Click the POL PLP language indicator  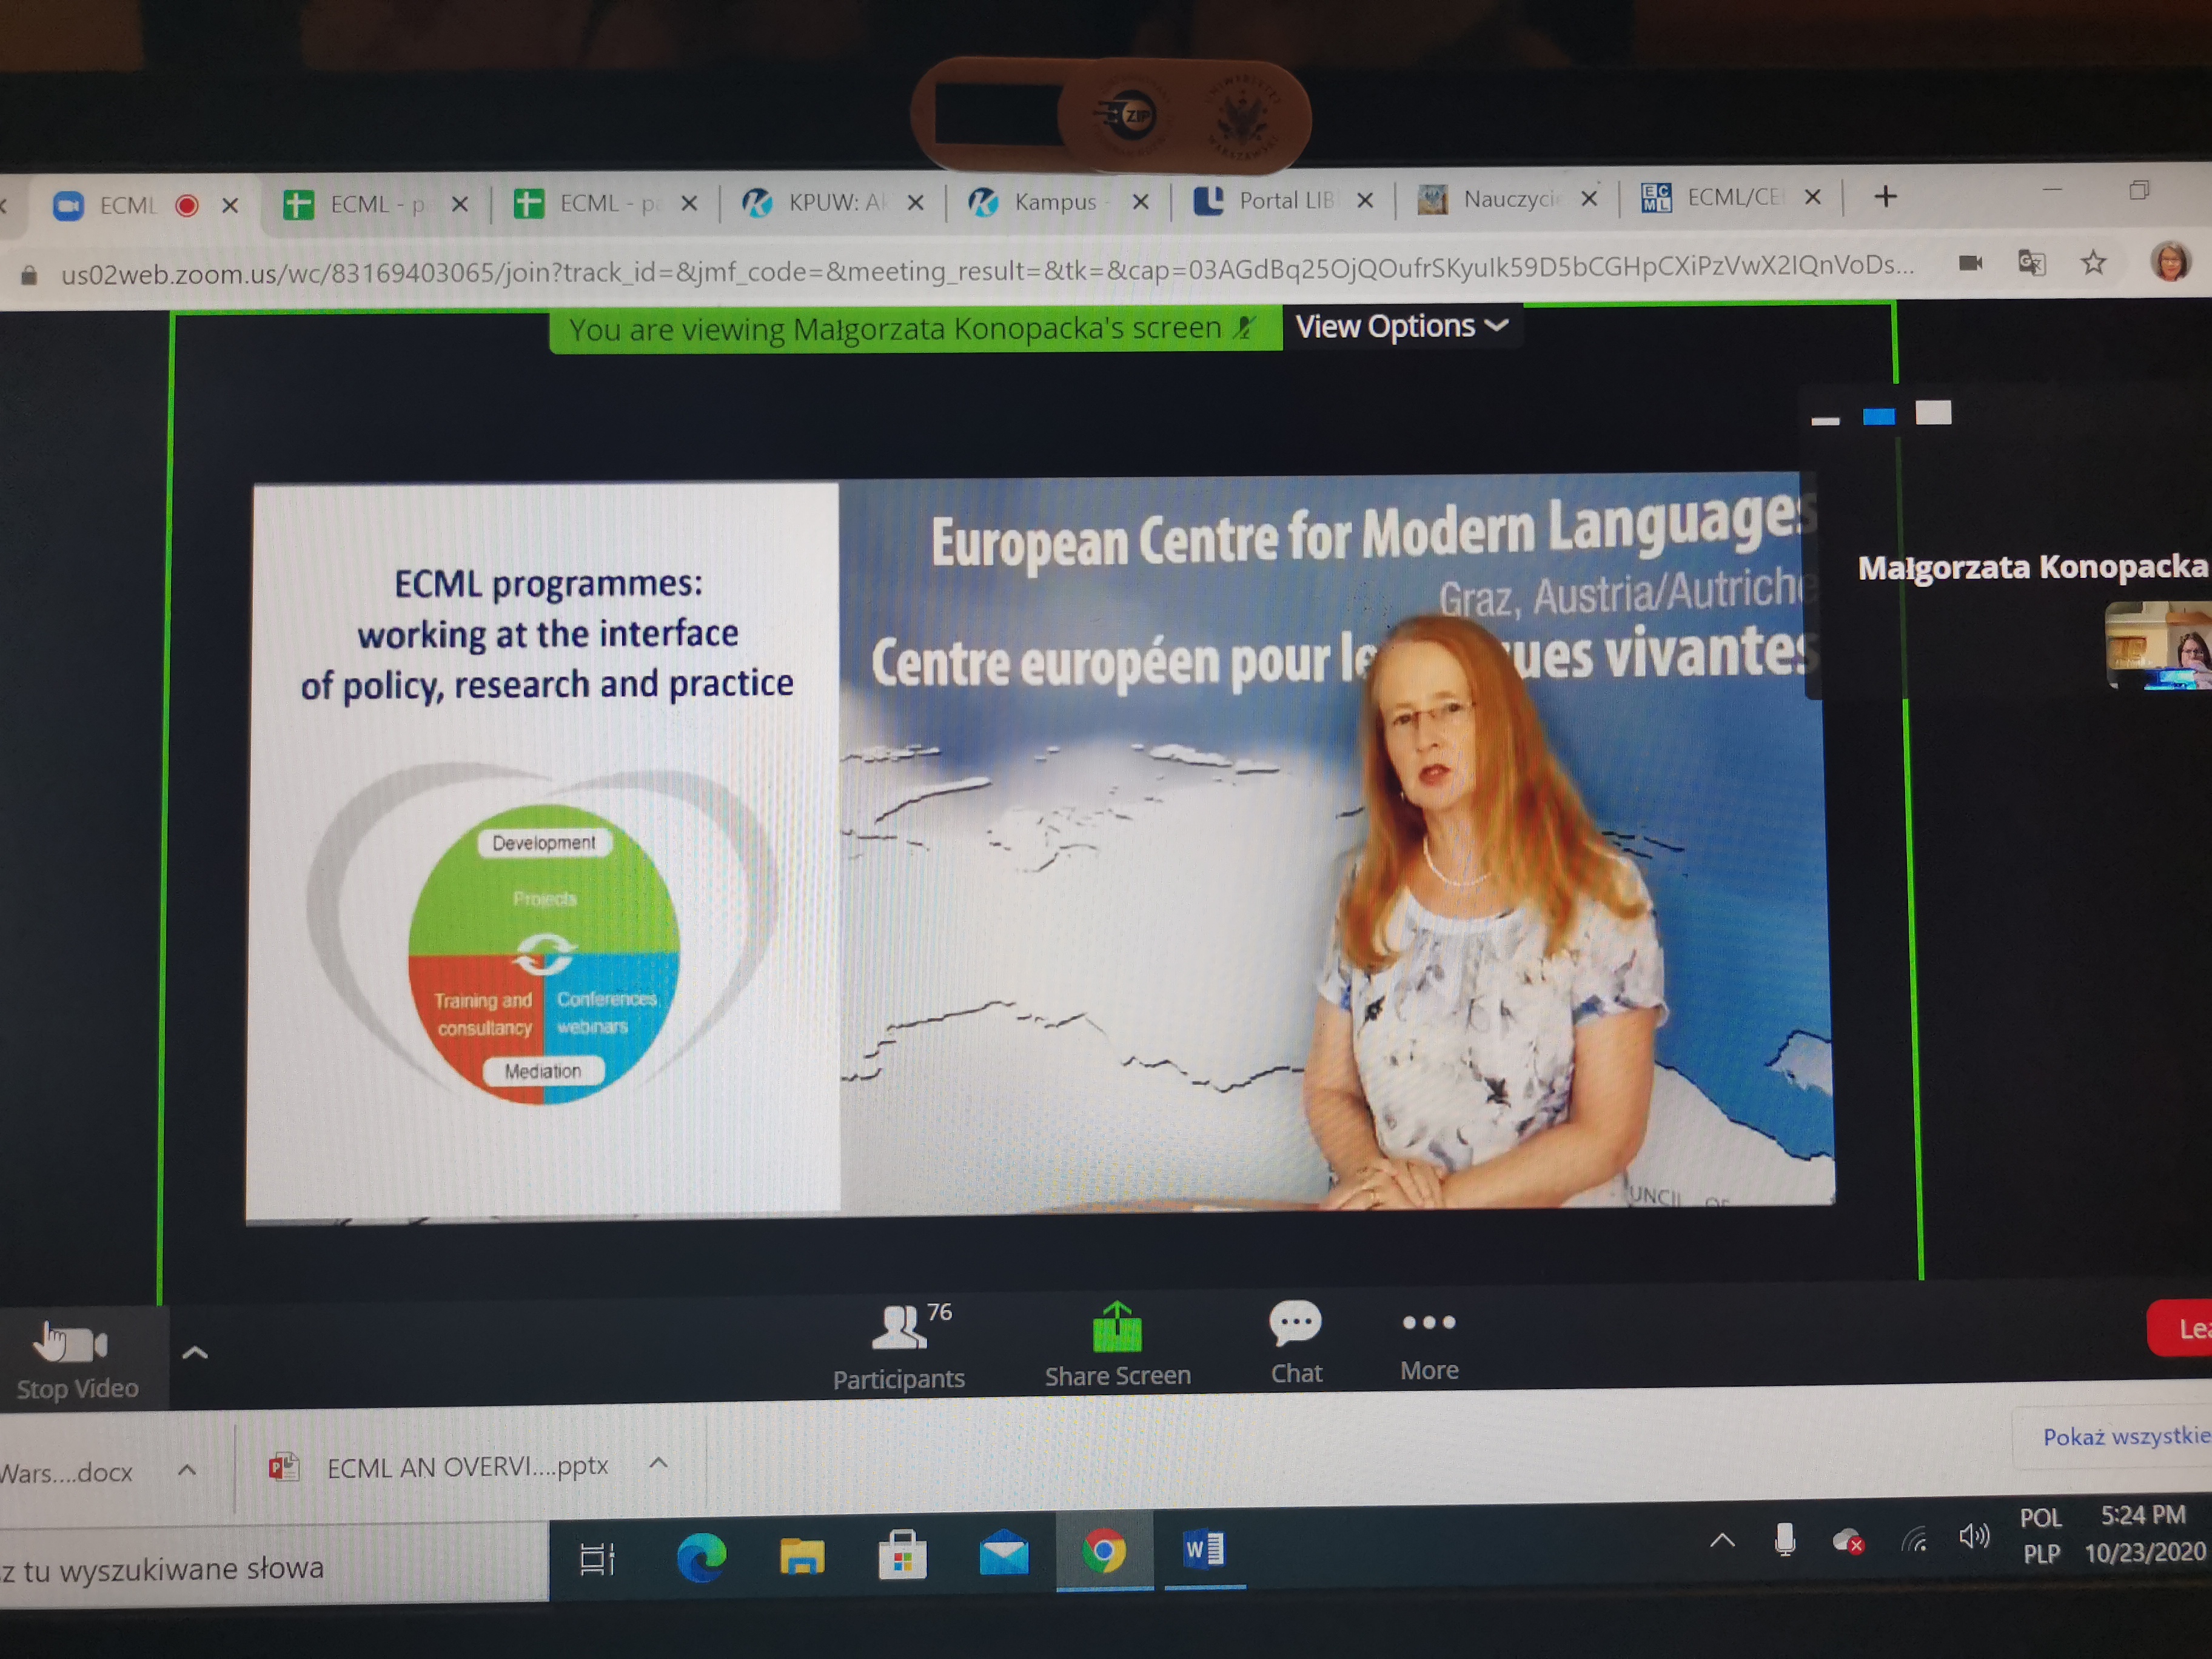pos(2041,1535)
